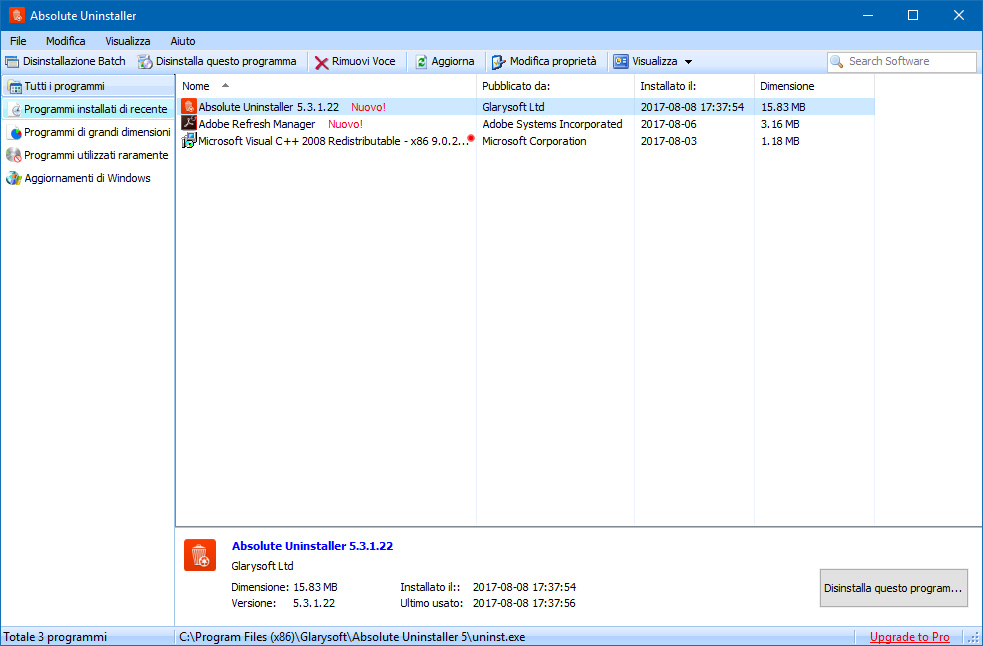Open the Aiuto menu
The height and width of the screenshot is (646, 983).
[183, 41]
